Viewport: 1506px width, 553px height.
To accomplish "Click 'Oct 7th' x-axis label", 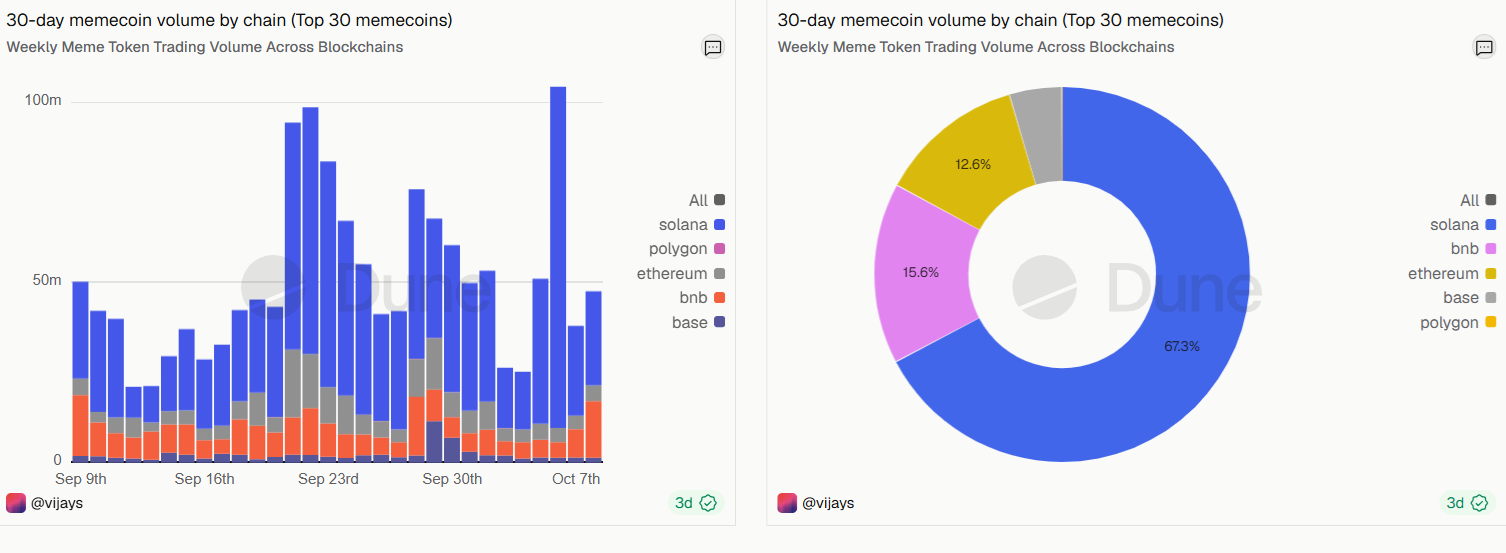I will coord(576,479).
